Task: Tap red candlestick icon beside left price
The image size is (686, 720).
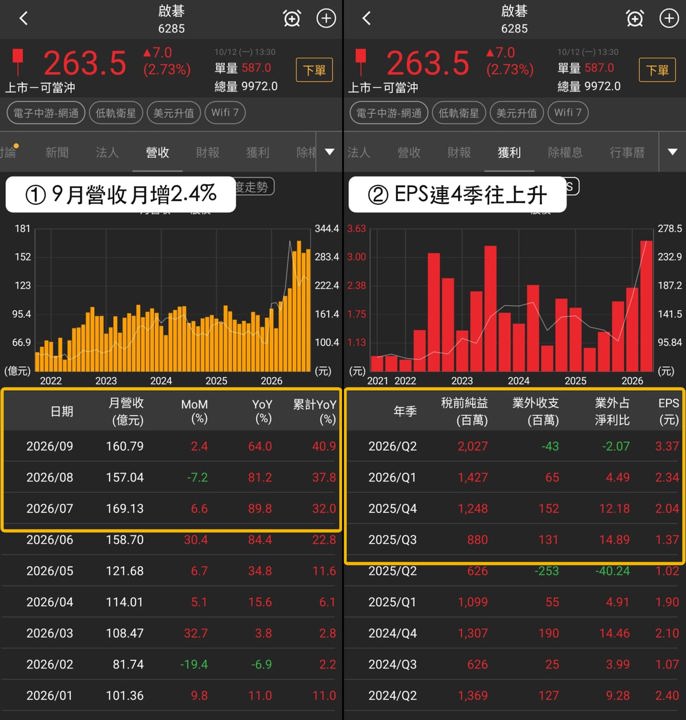Action: pos(18,62)
